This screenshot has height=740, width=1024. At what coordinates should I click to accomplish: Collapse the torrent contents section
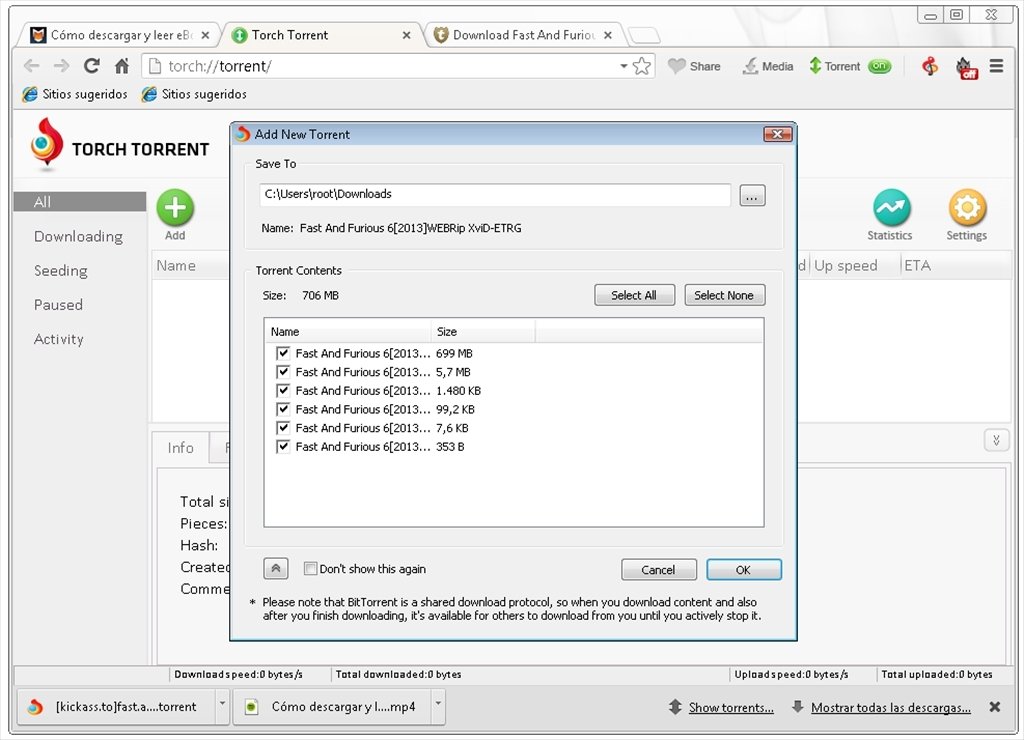tap(276, 569)
